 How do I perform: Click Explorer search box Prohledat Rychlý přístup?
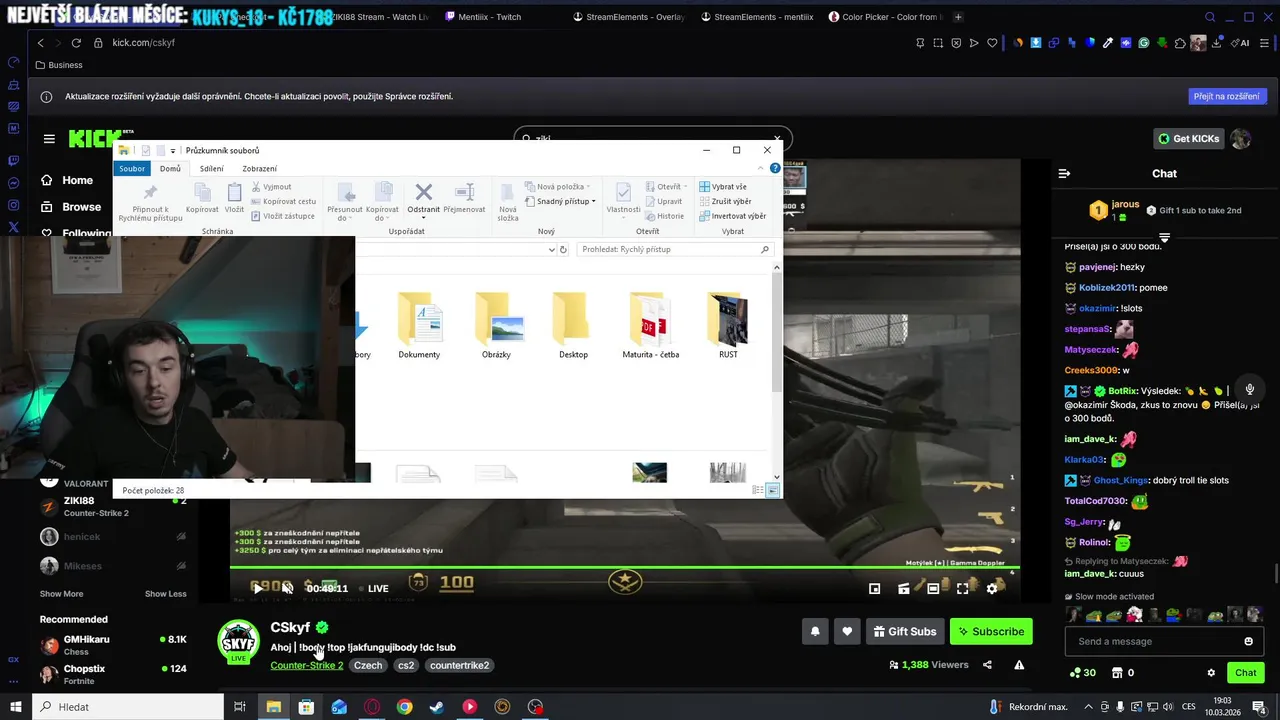677,250
